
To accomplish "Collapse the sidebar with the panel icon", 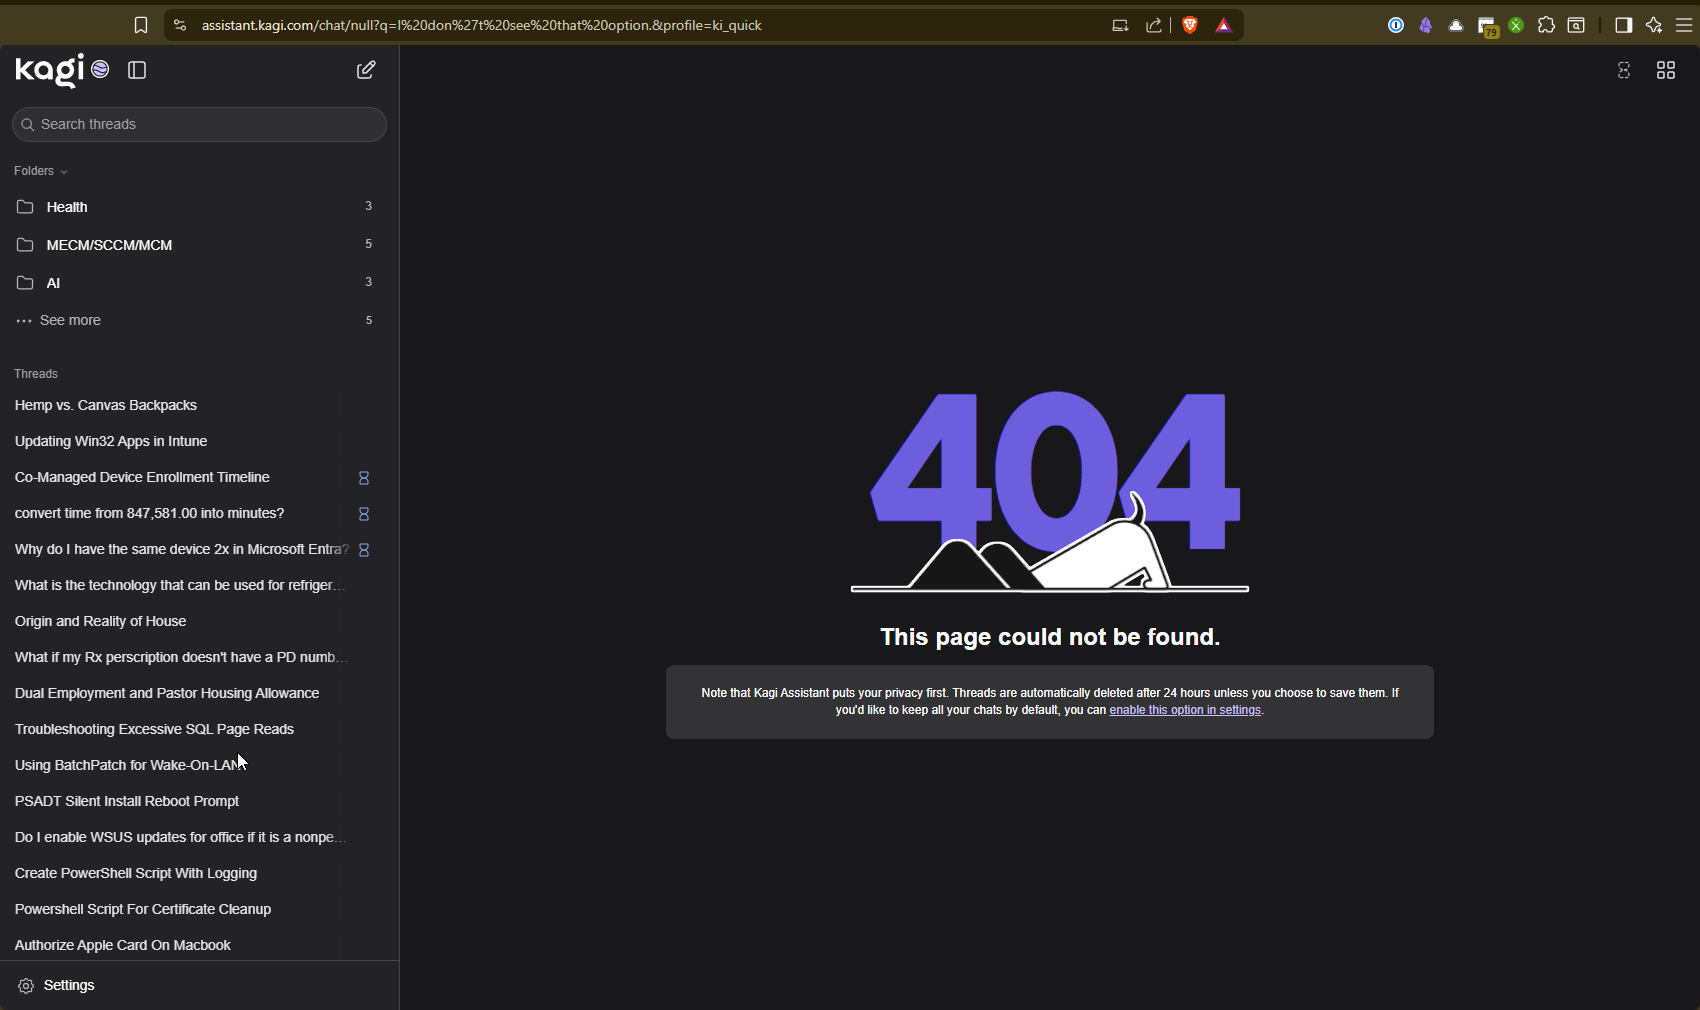I will [137, 70].
